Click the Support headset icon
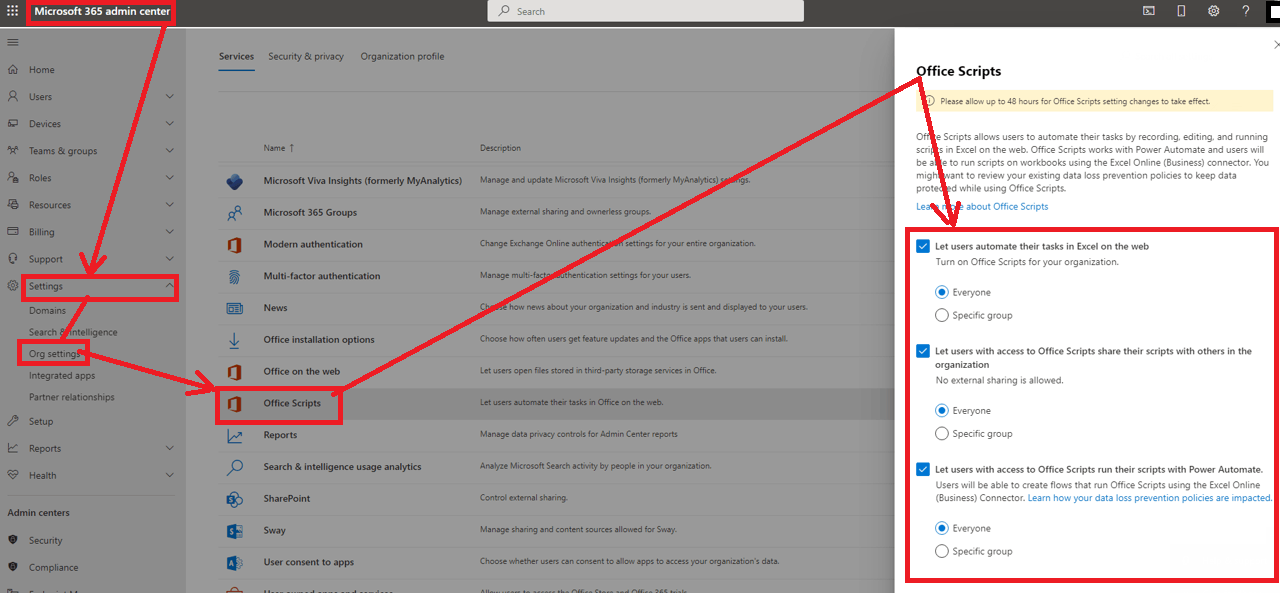The height and width of the screenshot is (593, 1280). pyautogui.click(x=13, y=259)
